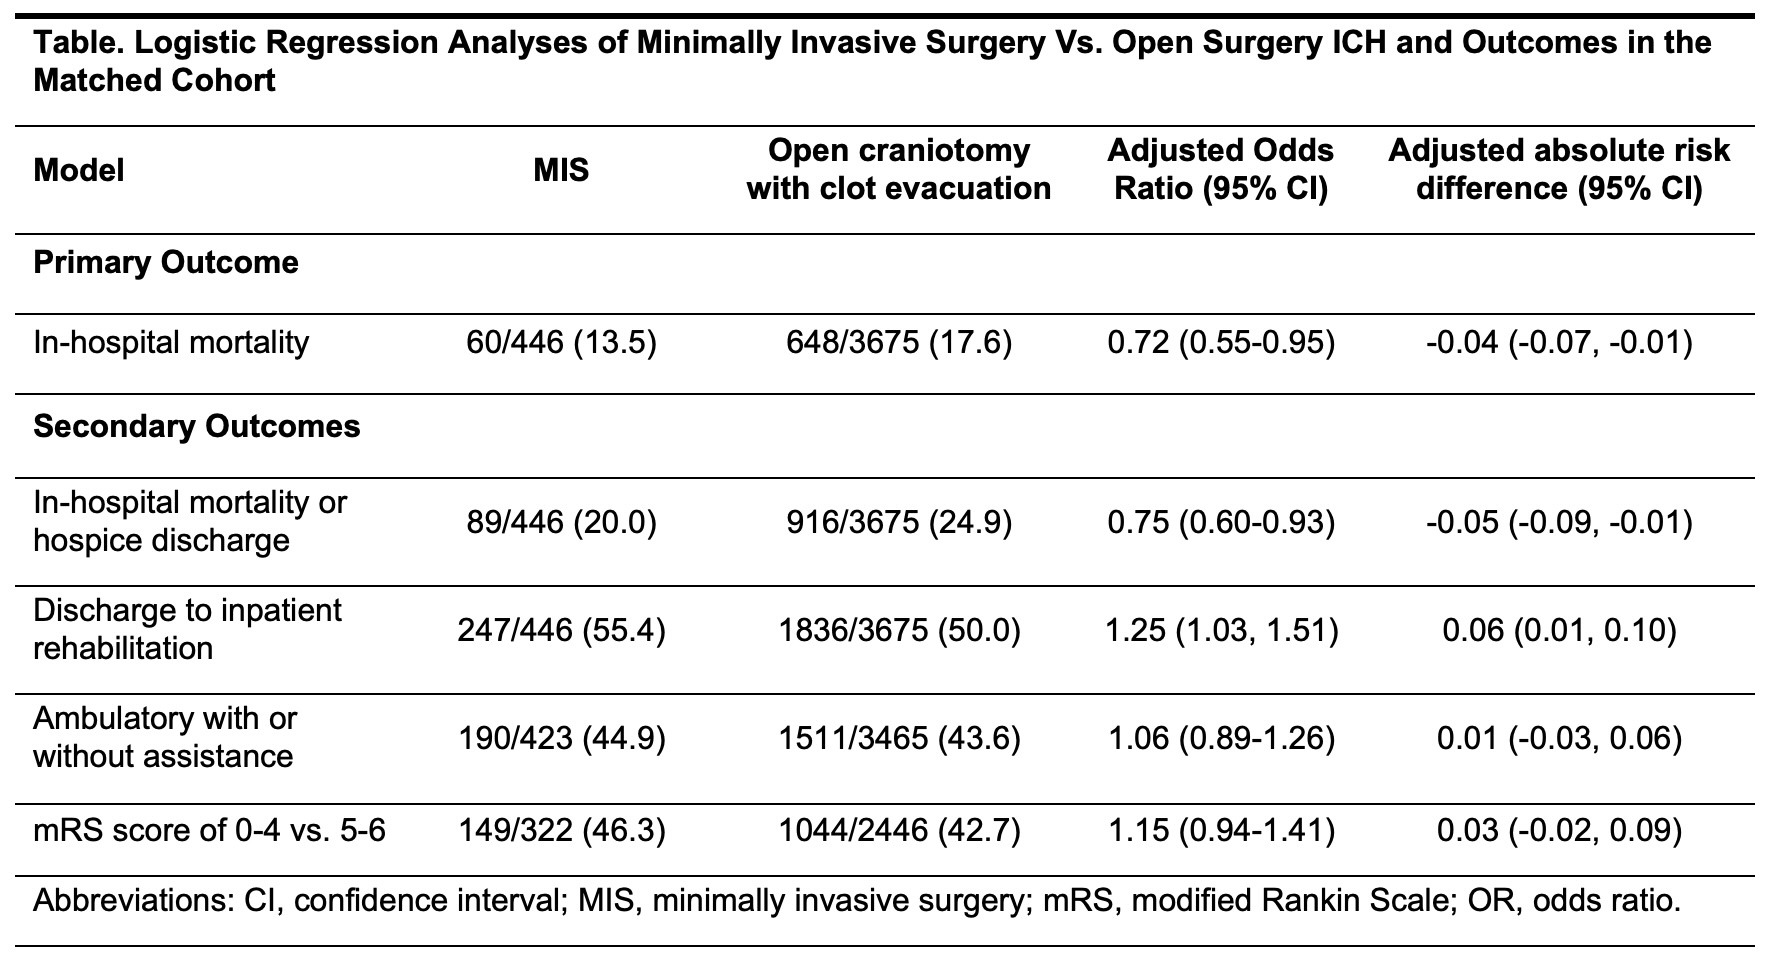Click "Ambulatory with or without assistance" label
This screenshot has width=1768, height=956.
[165, 737]
